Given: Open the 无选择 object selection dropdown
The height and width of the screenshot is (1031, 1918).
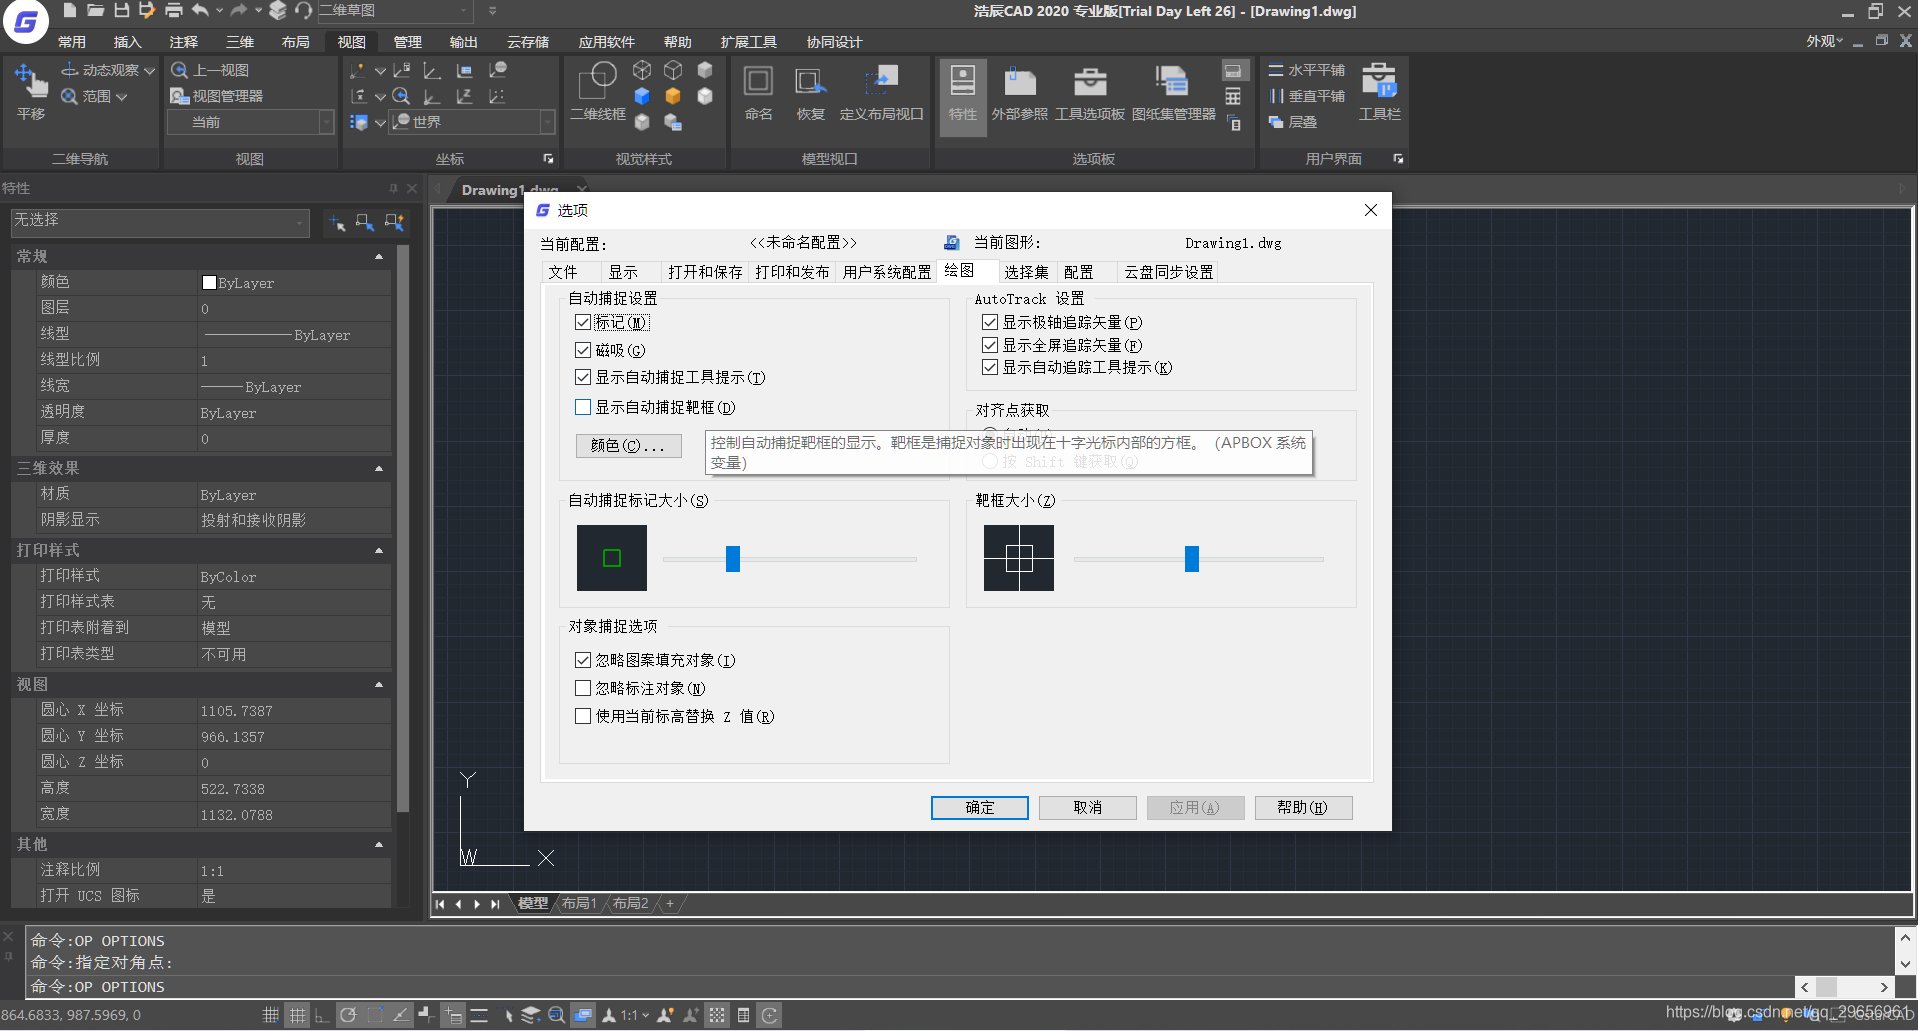Looking at the screenshot, I should (160, 222).
